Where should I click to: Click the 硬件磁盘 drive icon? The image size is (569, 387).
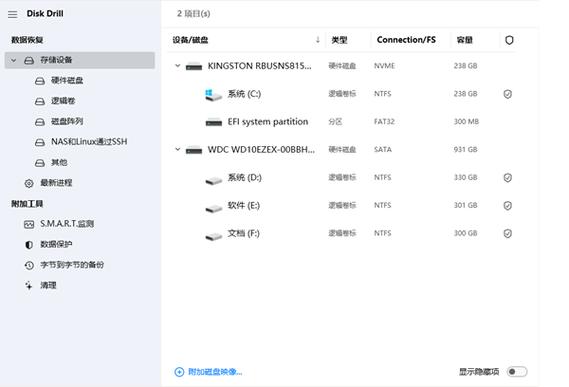pyautogui.click(x=40, y=81)
